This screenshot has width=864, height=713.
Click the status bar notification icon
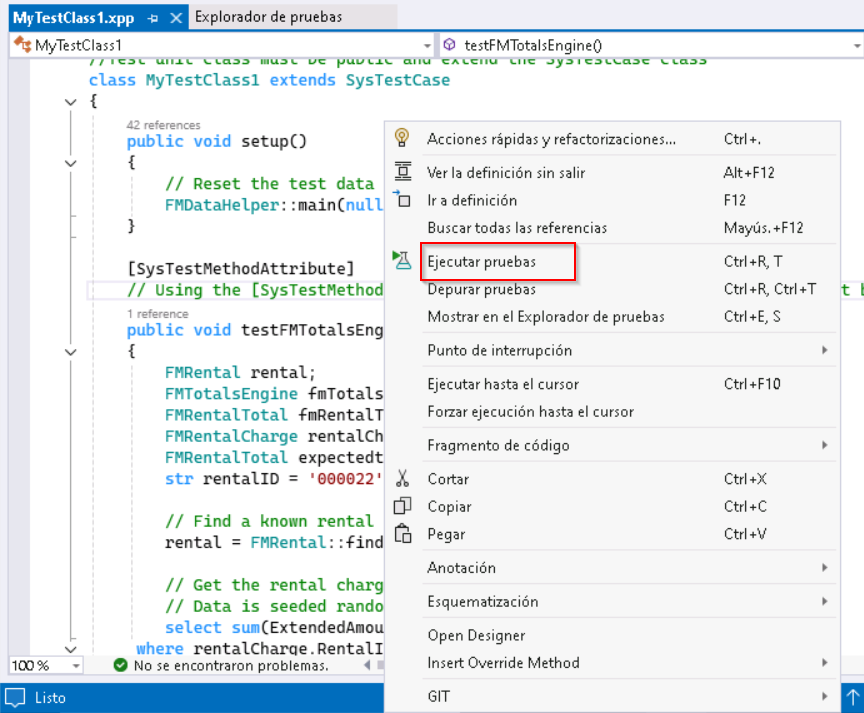click(x=15, y=698)
